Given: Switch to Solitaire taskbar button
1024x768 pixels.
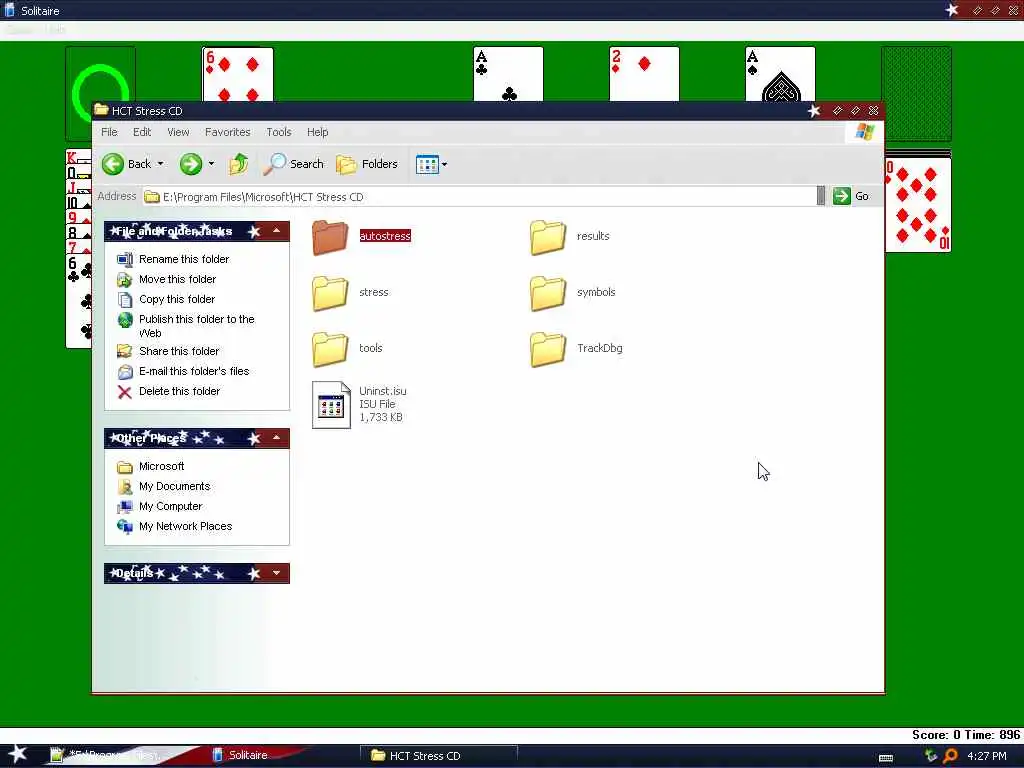Looking at the screenshot, I should coord(281,755).
